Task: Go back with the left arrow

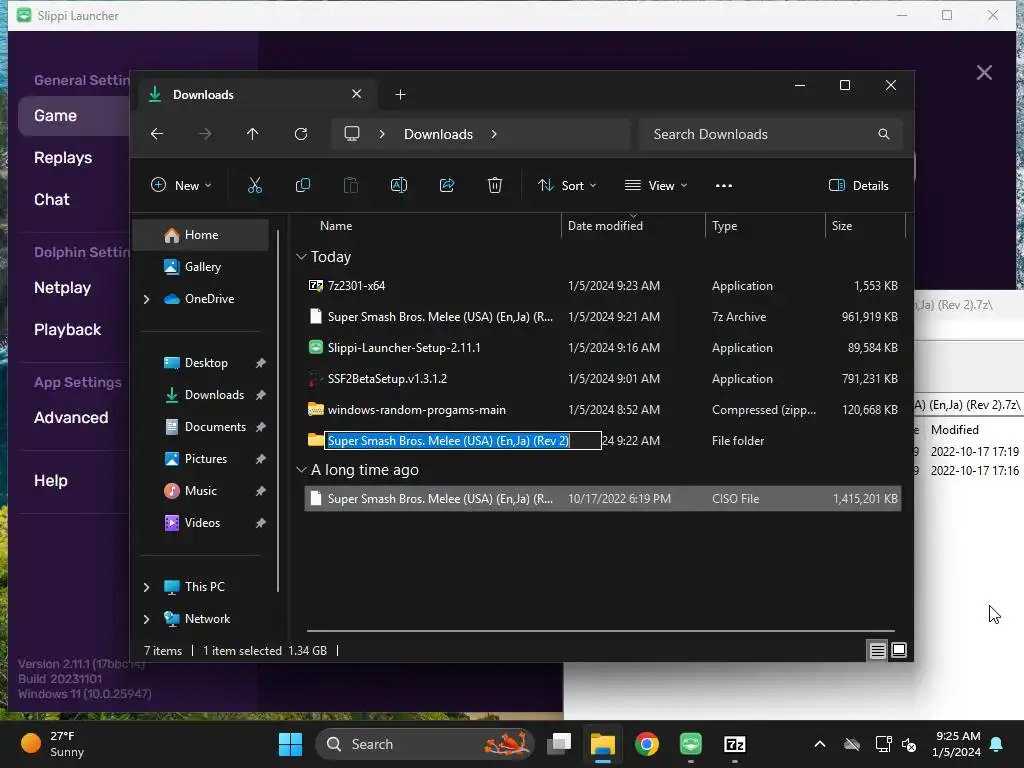Action: coord(157,134)
